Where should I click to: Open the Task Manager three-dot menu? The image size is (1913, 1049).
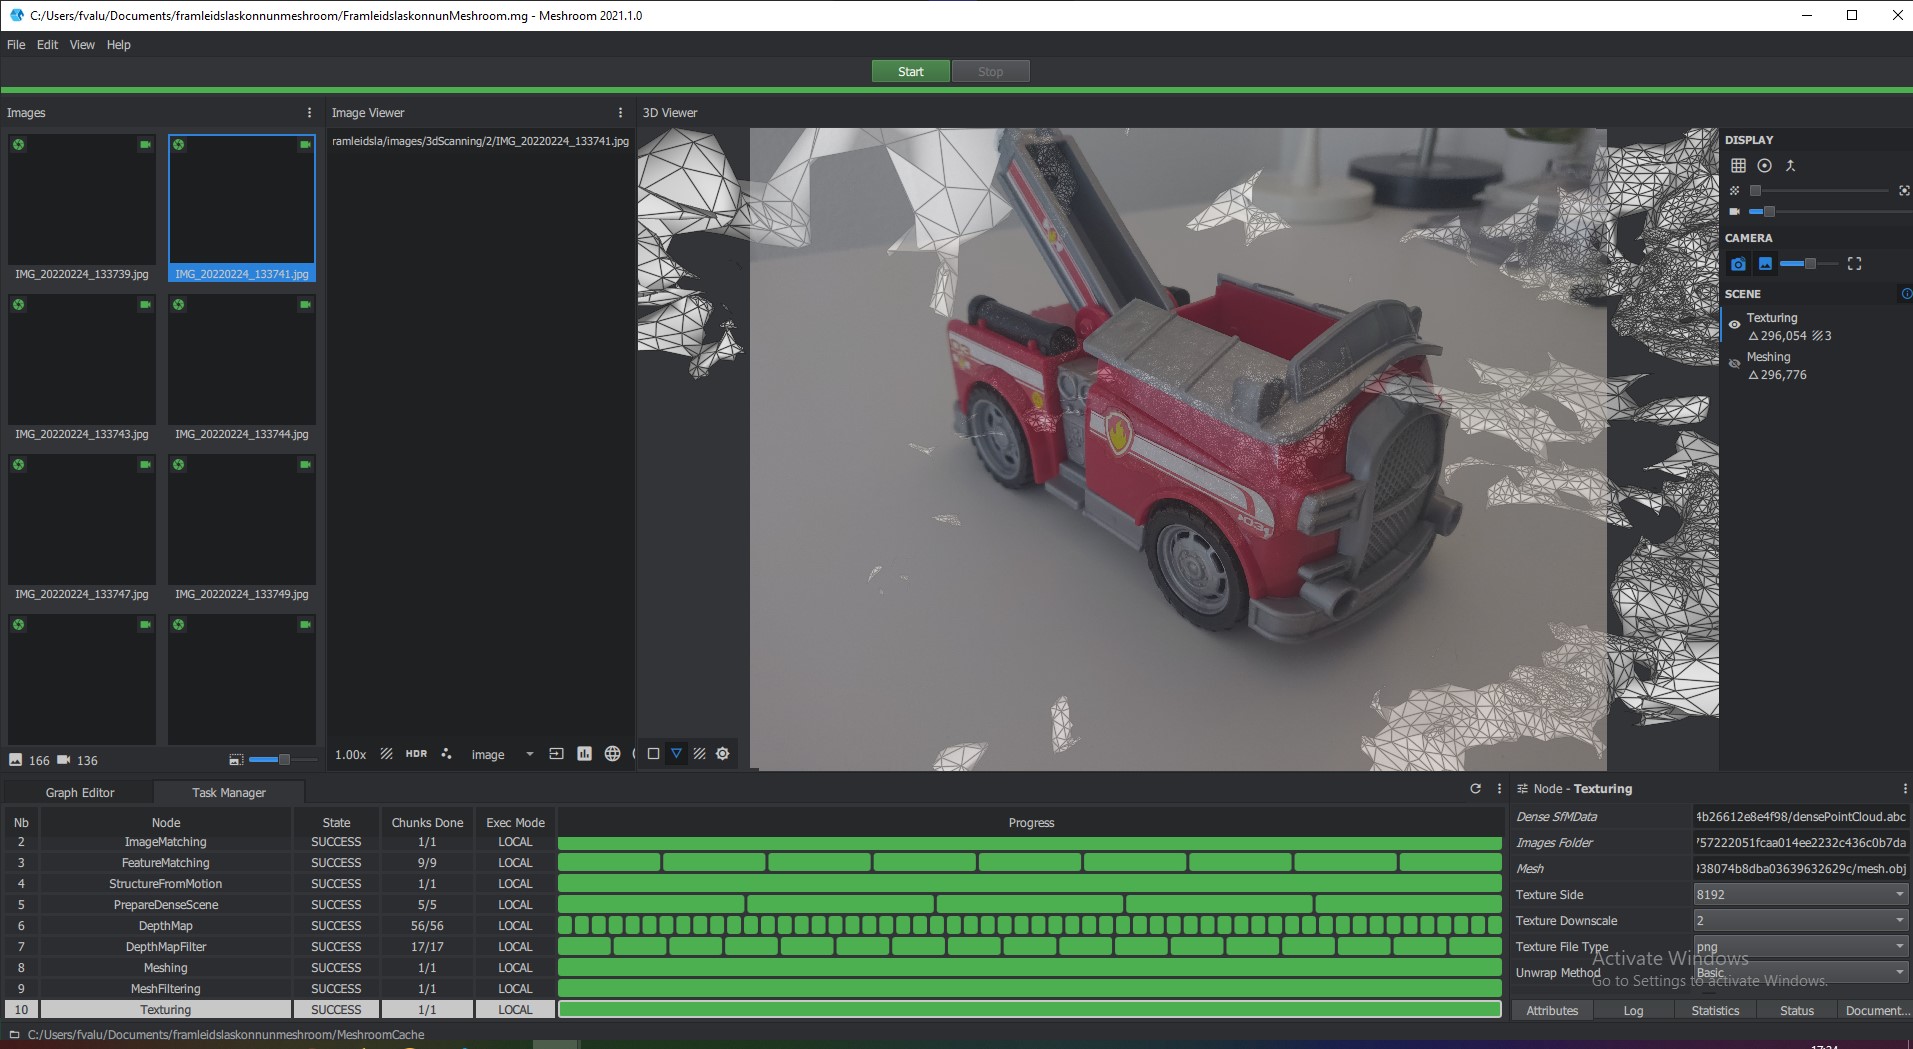[x=1499, y=789]
